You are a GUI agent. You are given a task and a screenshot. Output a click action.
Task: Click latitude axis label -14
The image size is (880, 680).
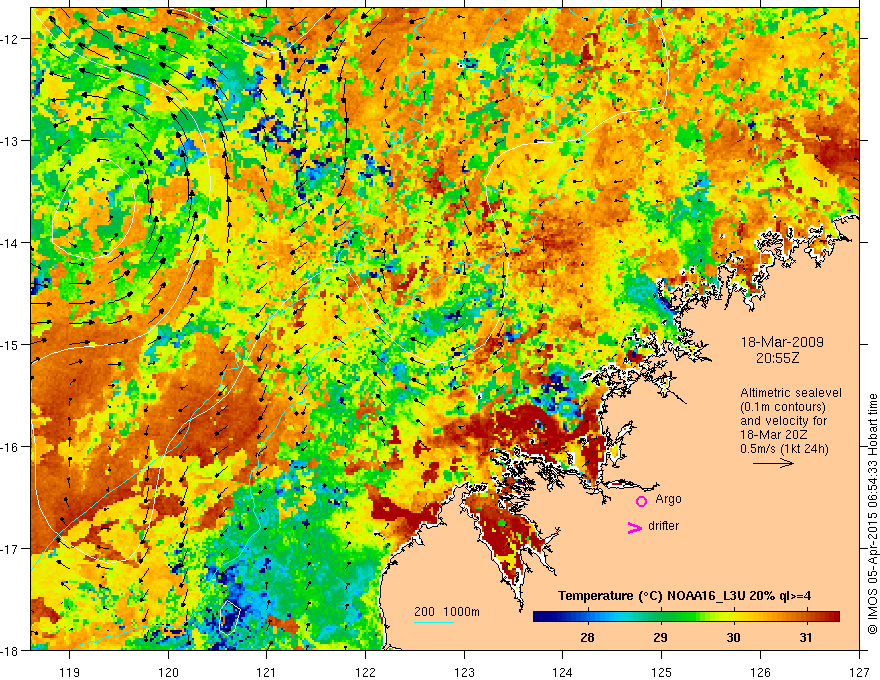11,242
